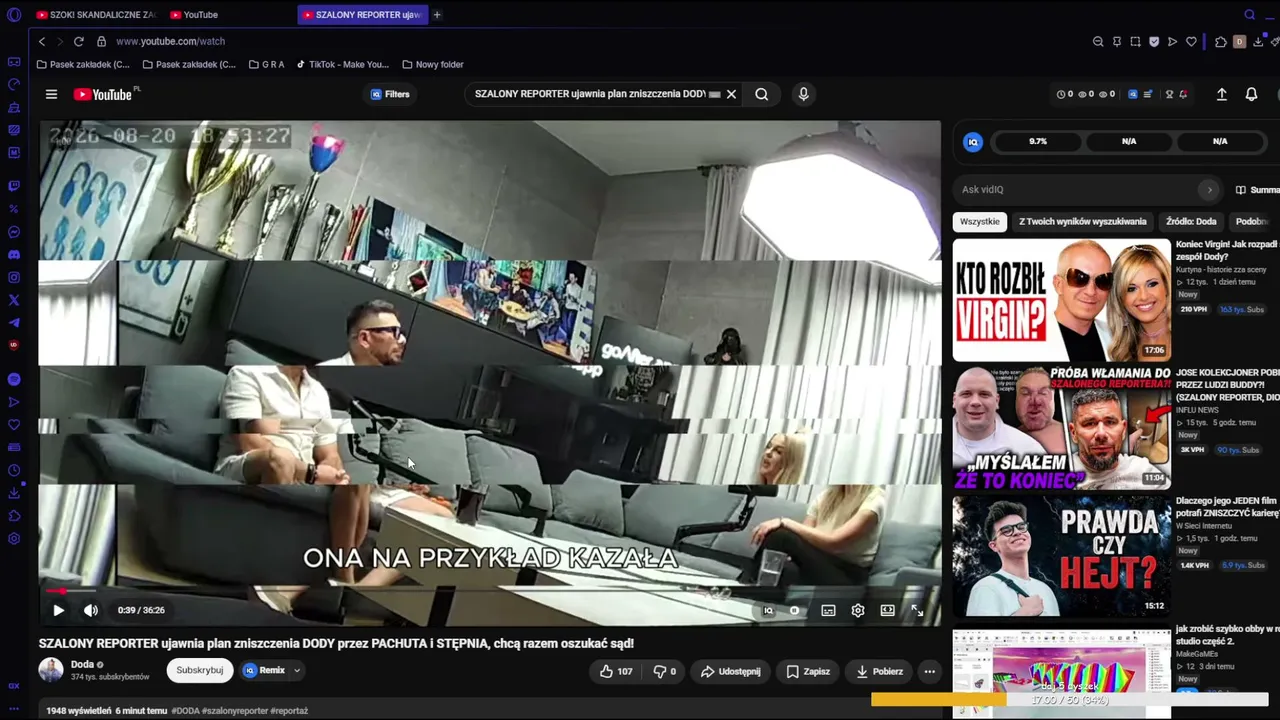Click the vidIQ icon in player controls
Screen dimensions: 1280x720
[x=768, y=610]
